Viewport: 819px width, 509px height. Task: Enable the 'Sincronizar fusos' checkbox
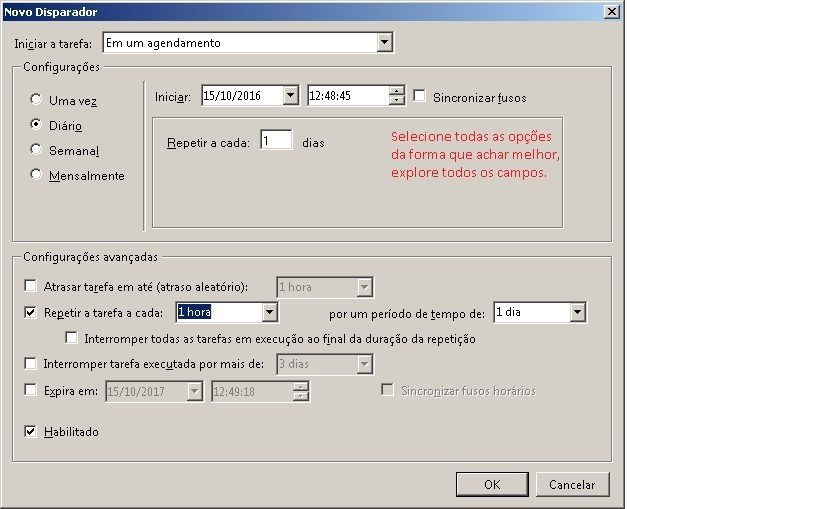(419, 96)
